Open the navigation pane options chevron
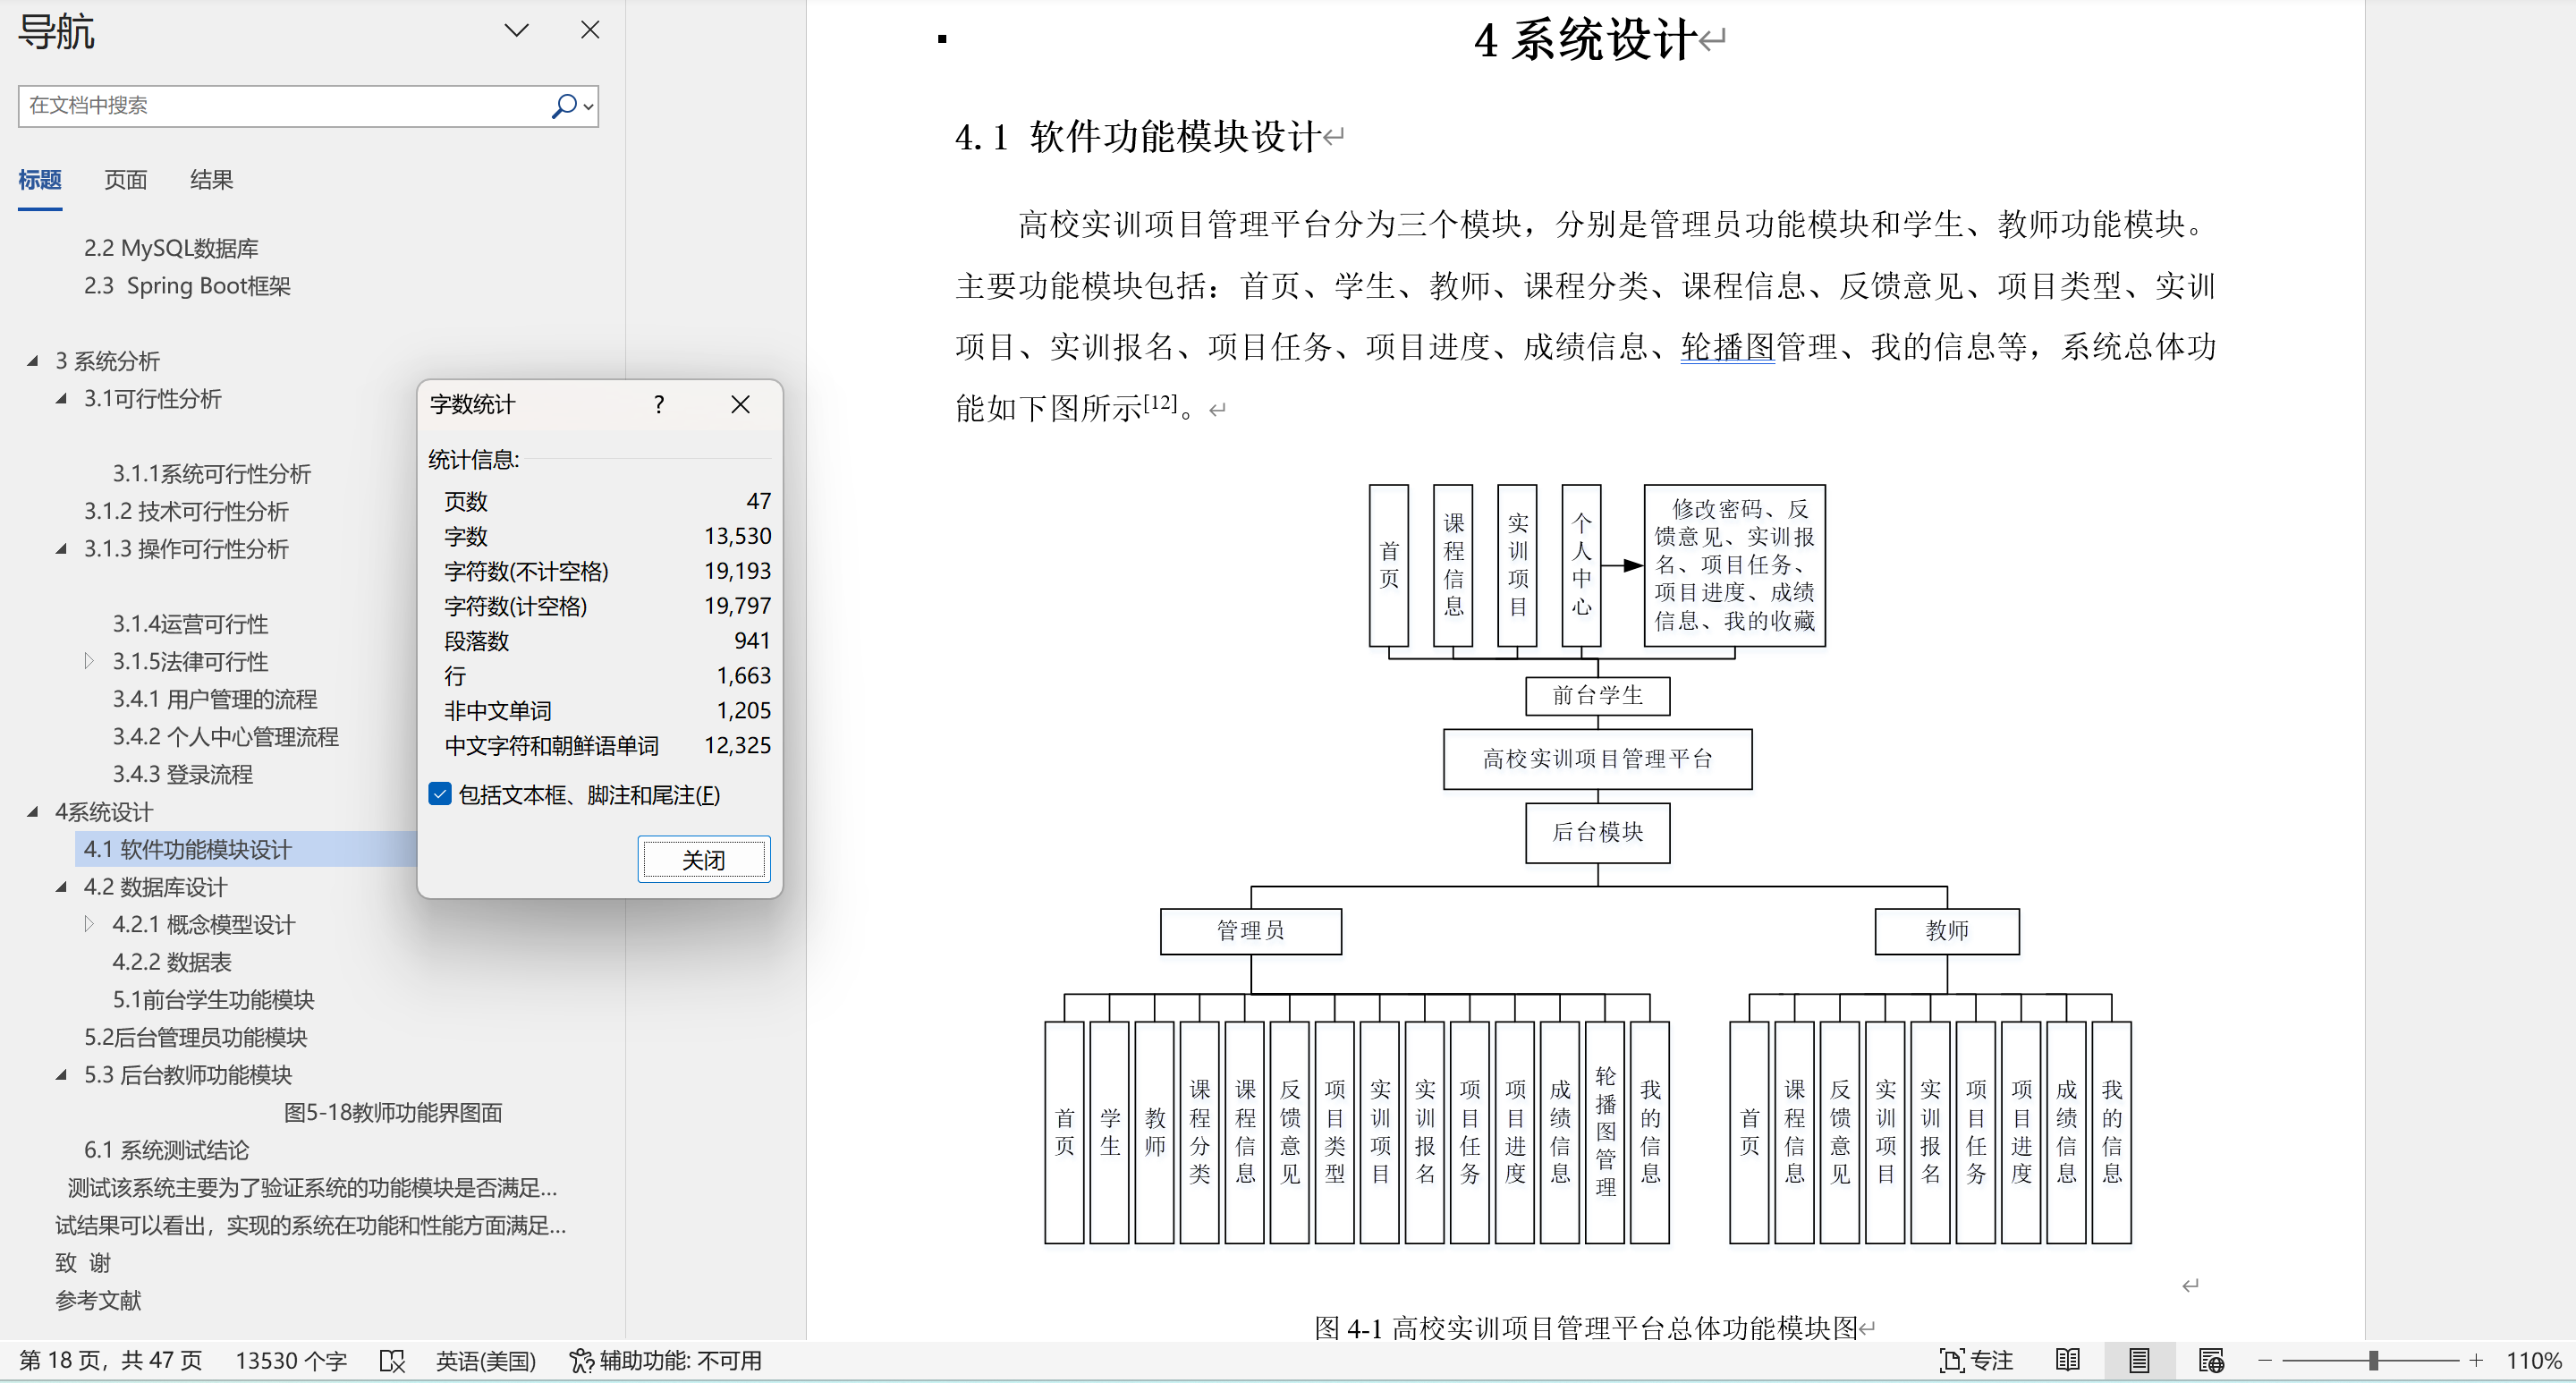 (x=516, y=30)
